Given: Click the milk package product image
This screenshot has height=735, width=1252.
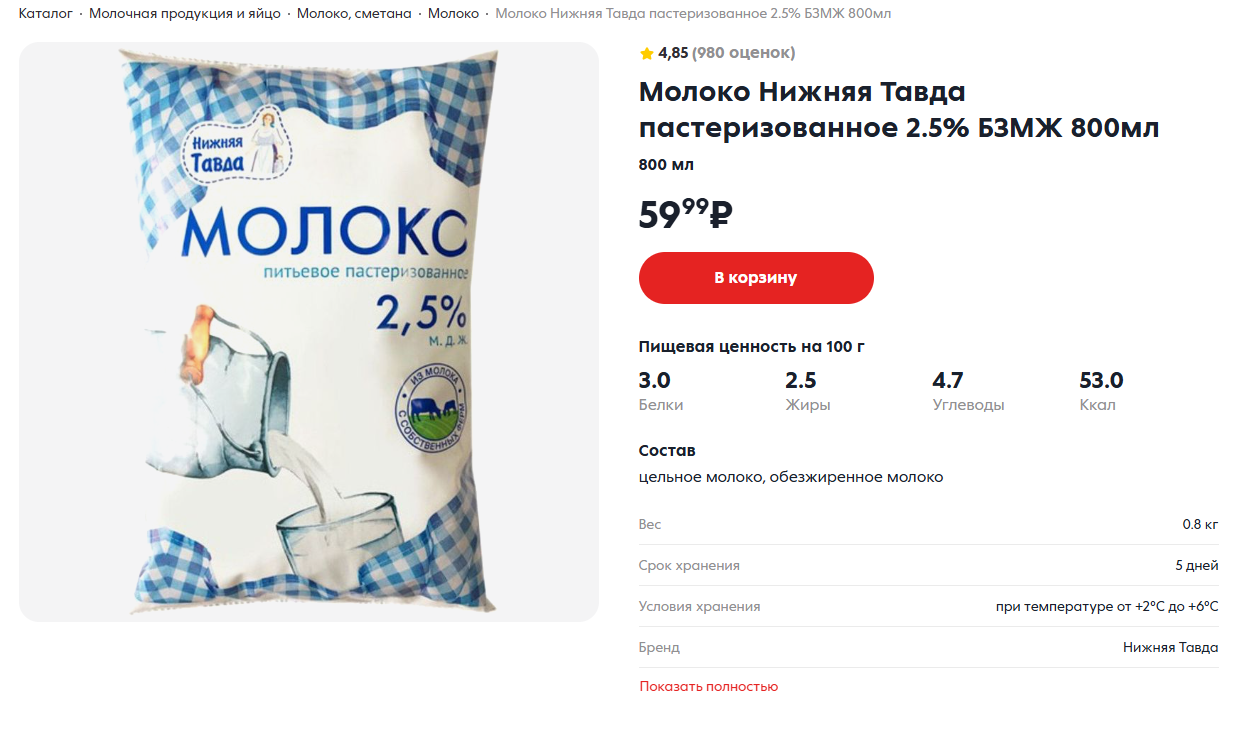Looking at the screenshot, I should [x=309, y=332].
